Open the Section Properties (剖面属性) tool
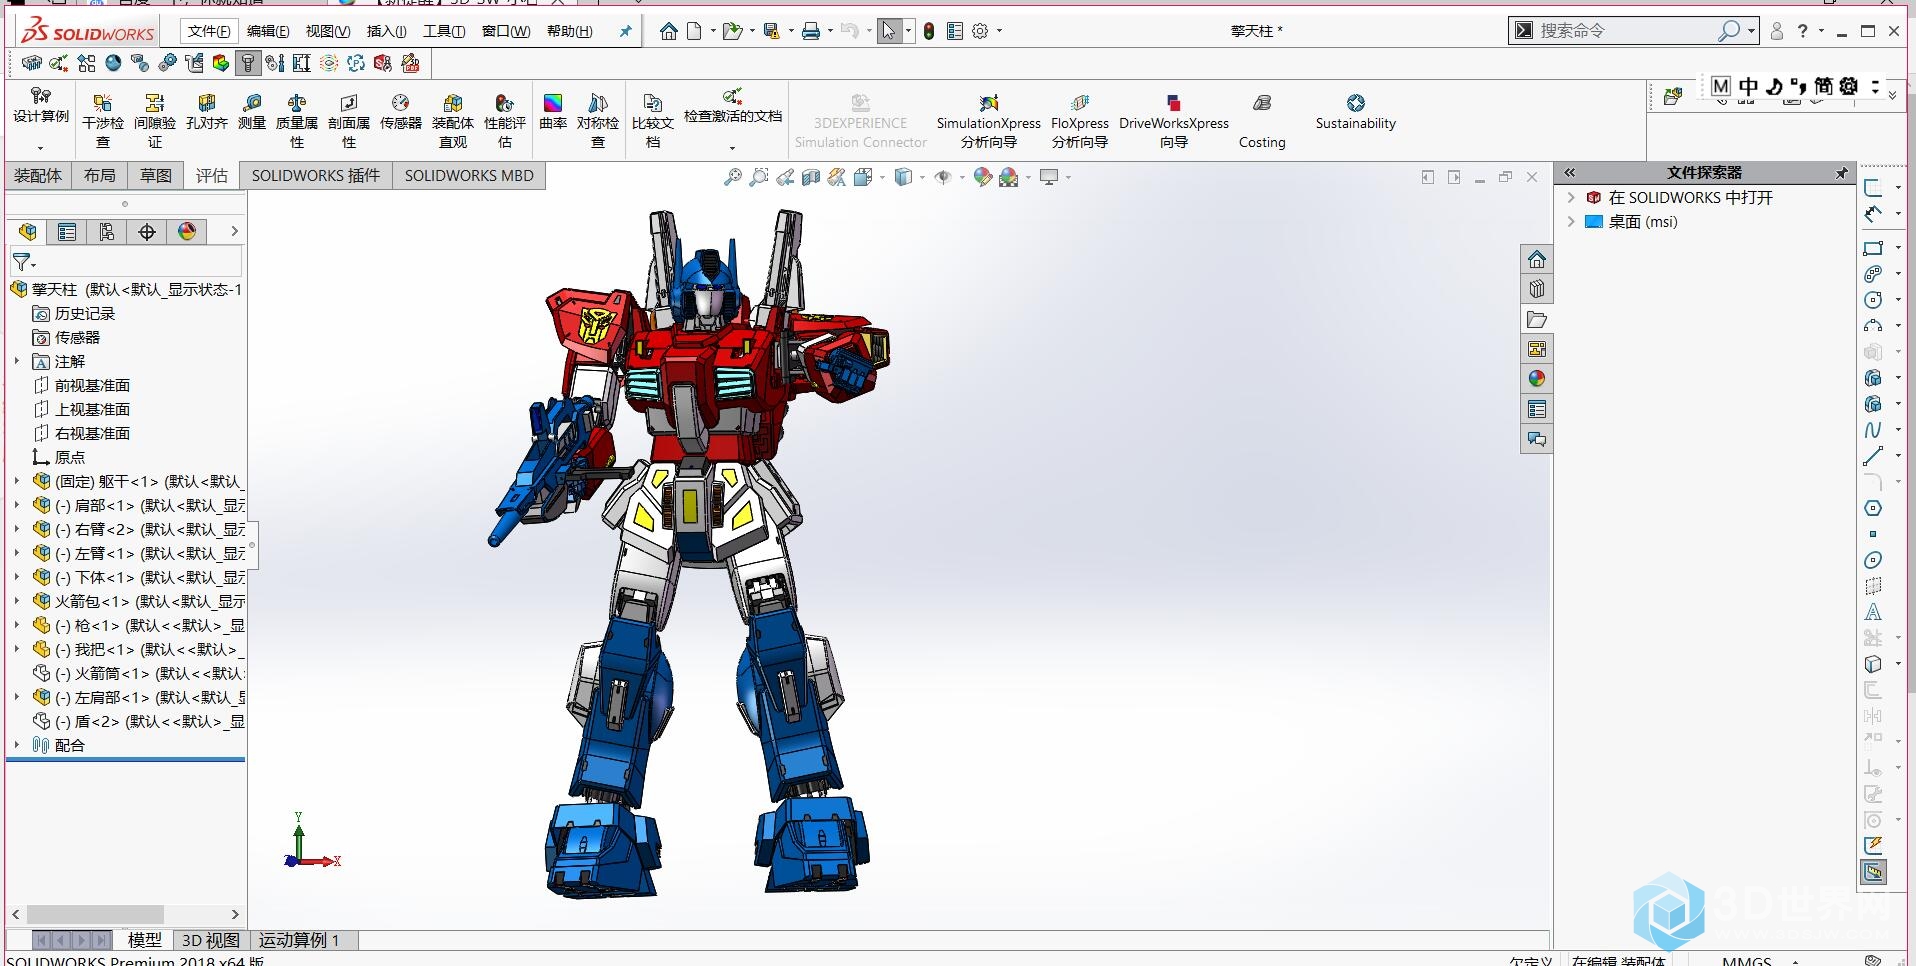Image resolution: width=1916 pixels, height=966 pixels. pyautogui.click(x=349, y=119)
